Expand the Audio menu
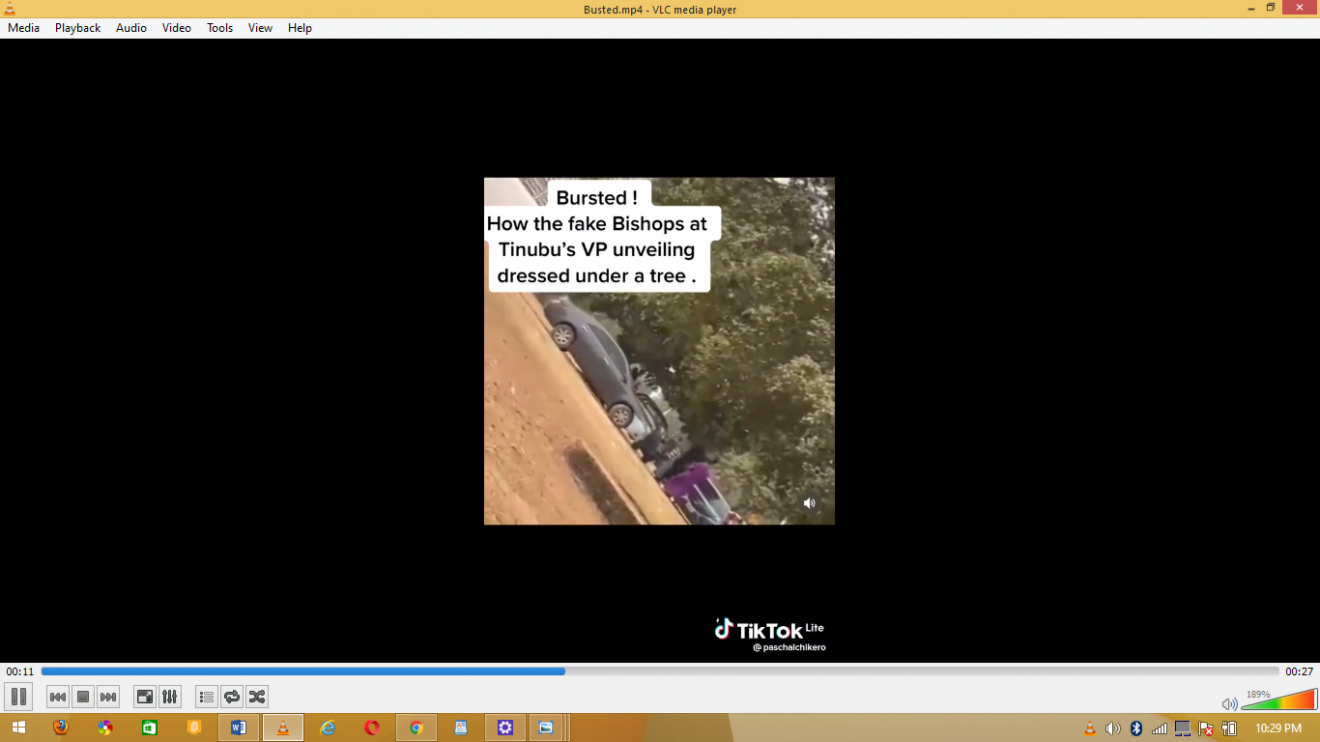 (x=131, y=28)
